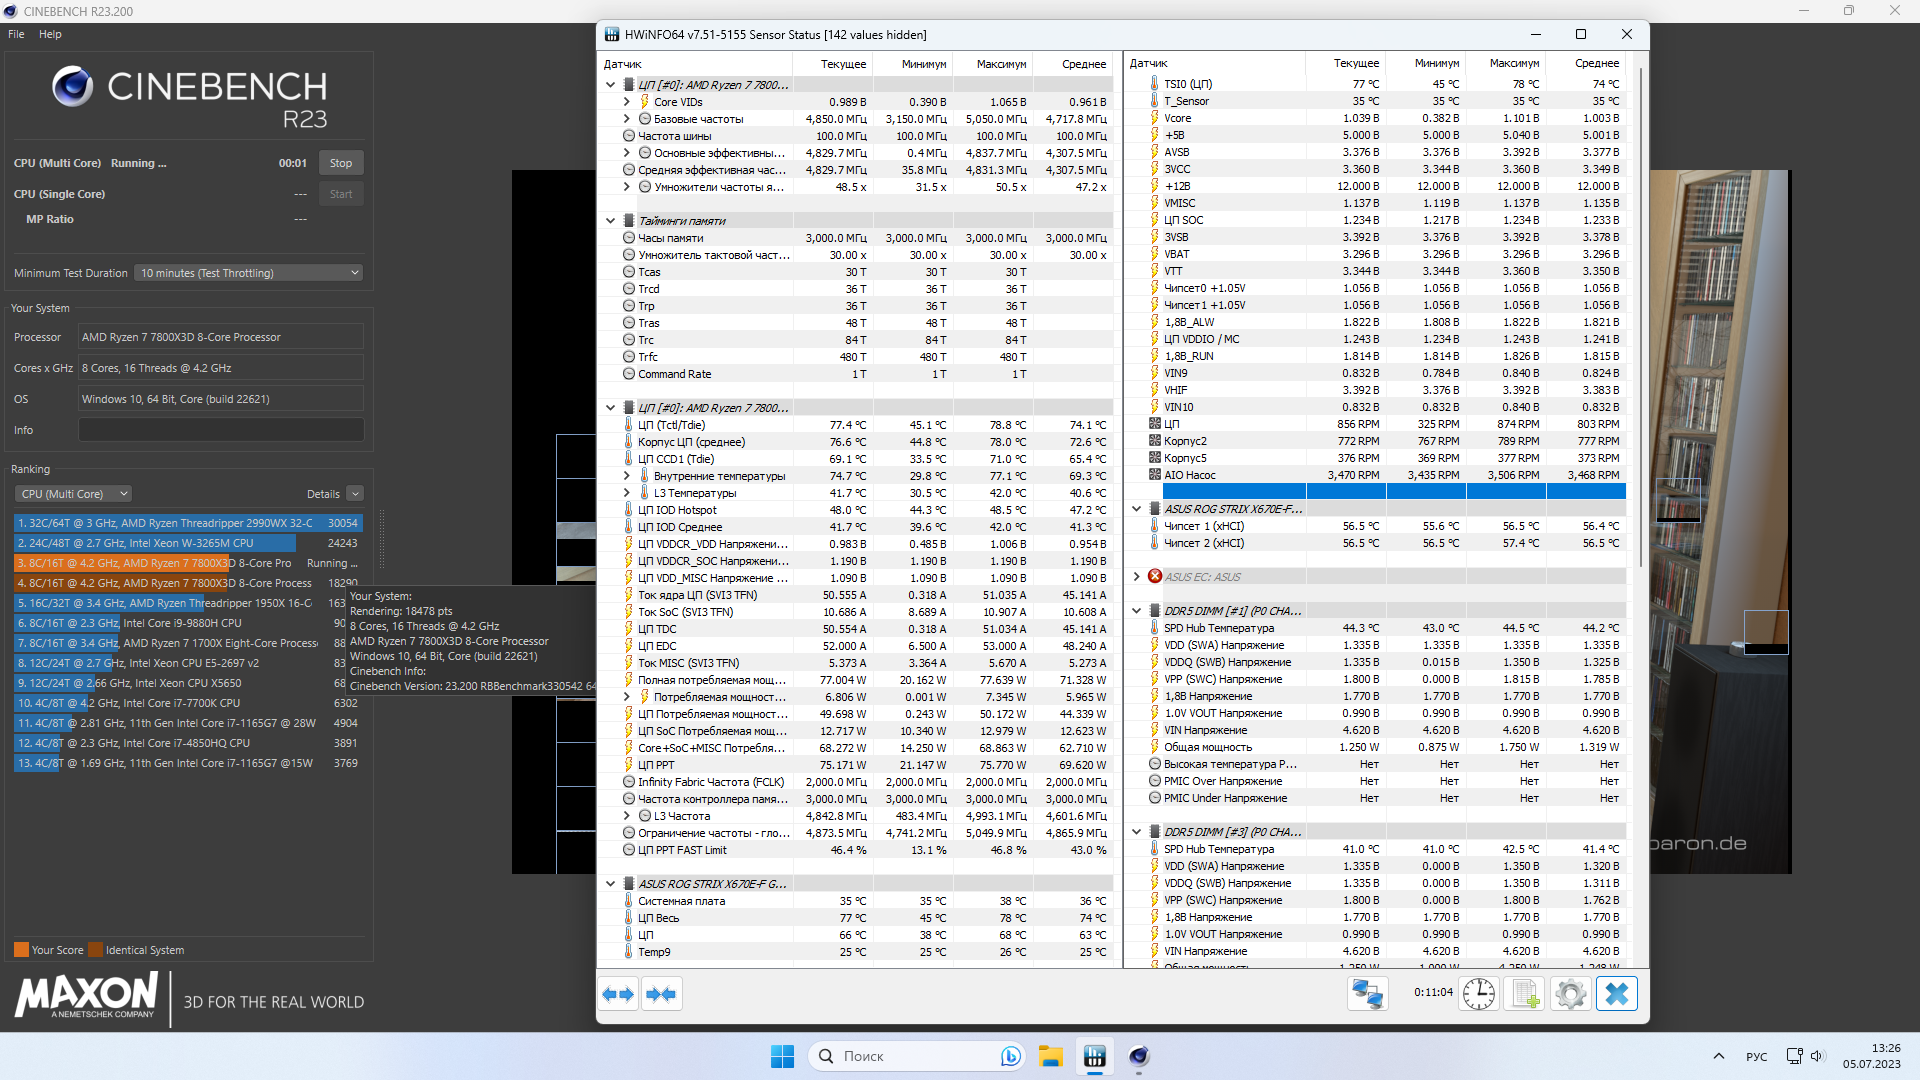Image resolution: width=1920 pixels, height=1080 pixels.
Task: Click the log file icon with green plus
Action: [1524, 994]
